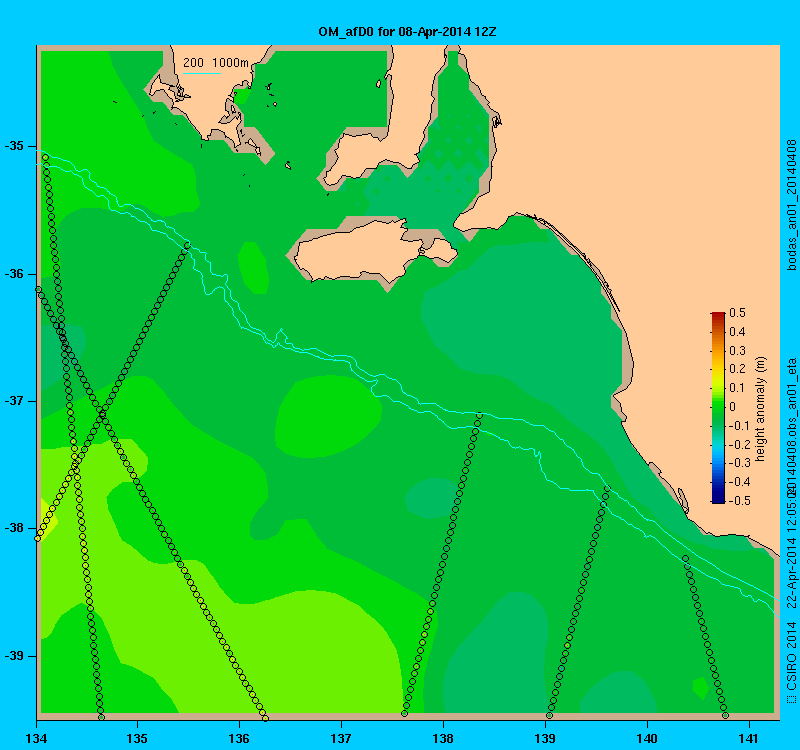Click colorbar value 0.2

coord(738,369)
